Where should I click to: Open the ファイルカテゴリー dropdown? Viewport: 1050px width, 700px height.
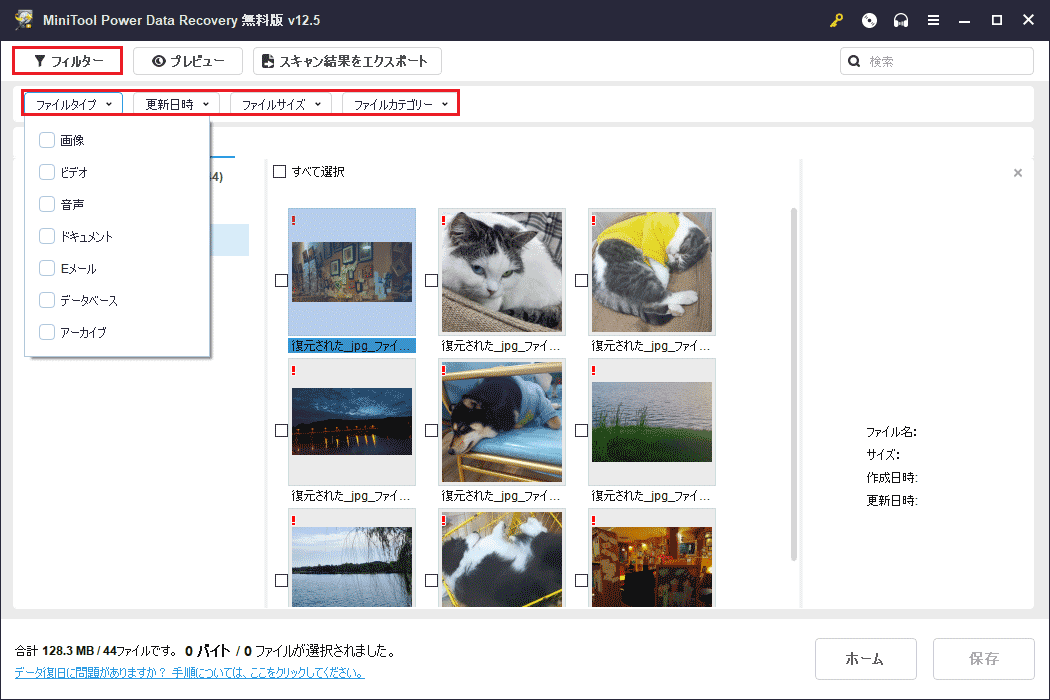tap(400, 104)
